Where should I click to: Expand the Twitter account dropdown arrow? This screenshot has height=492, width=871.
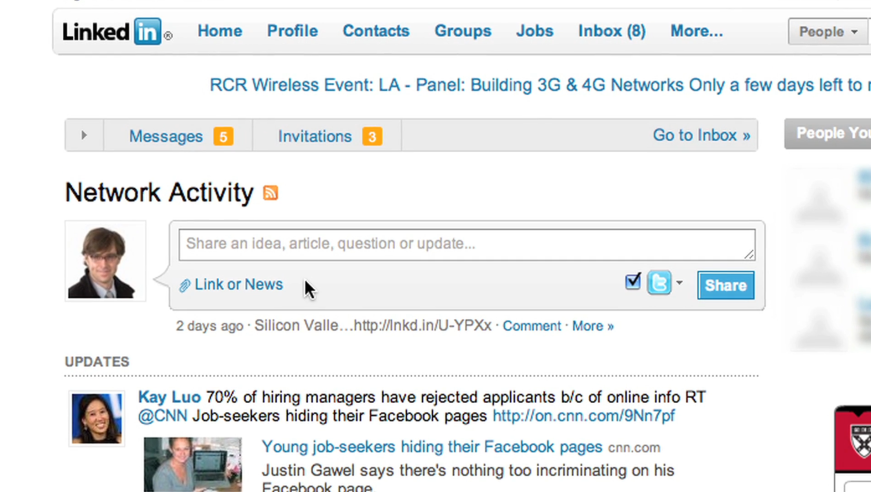680,283
